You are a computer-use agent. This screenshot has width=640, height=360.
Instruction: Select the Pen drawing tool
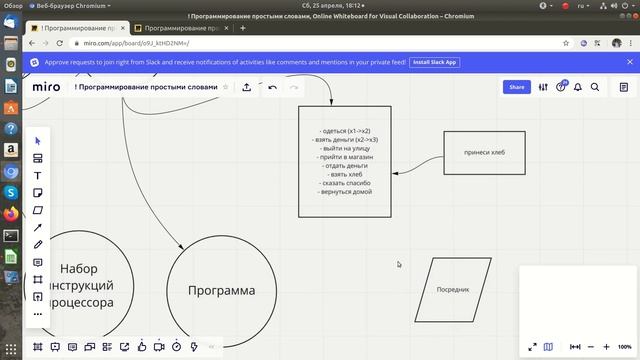click(x=38, y=244)
